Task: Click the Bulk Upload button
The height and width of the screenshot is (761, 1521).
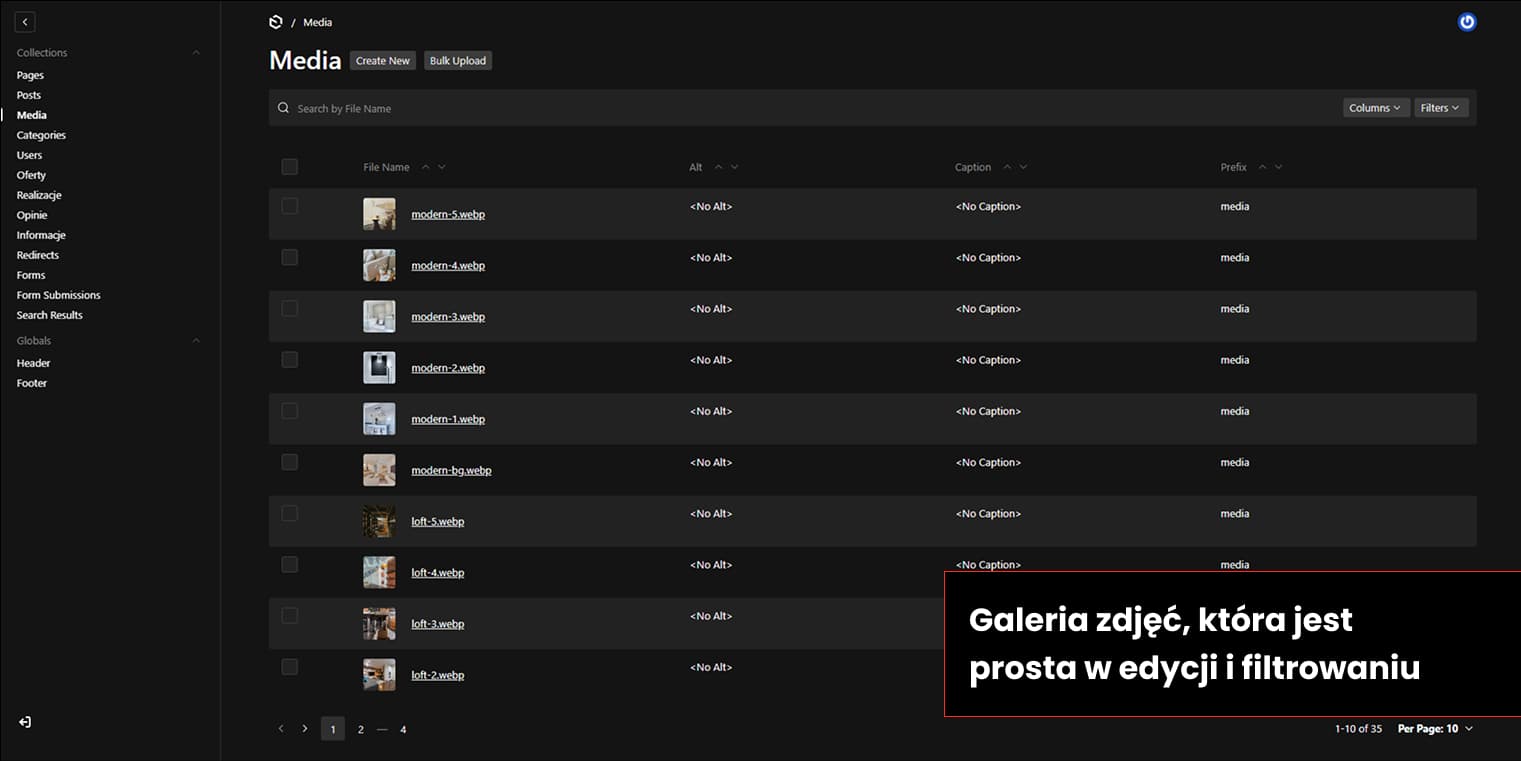Action: pyautogui.click(x=457, y=61)
